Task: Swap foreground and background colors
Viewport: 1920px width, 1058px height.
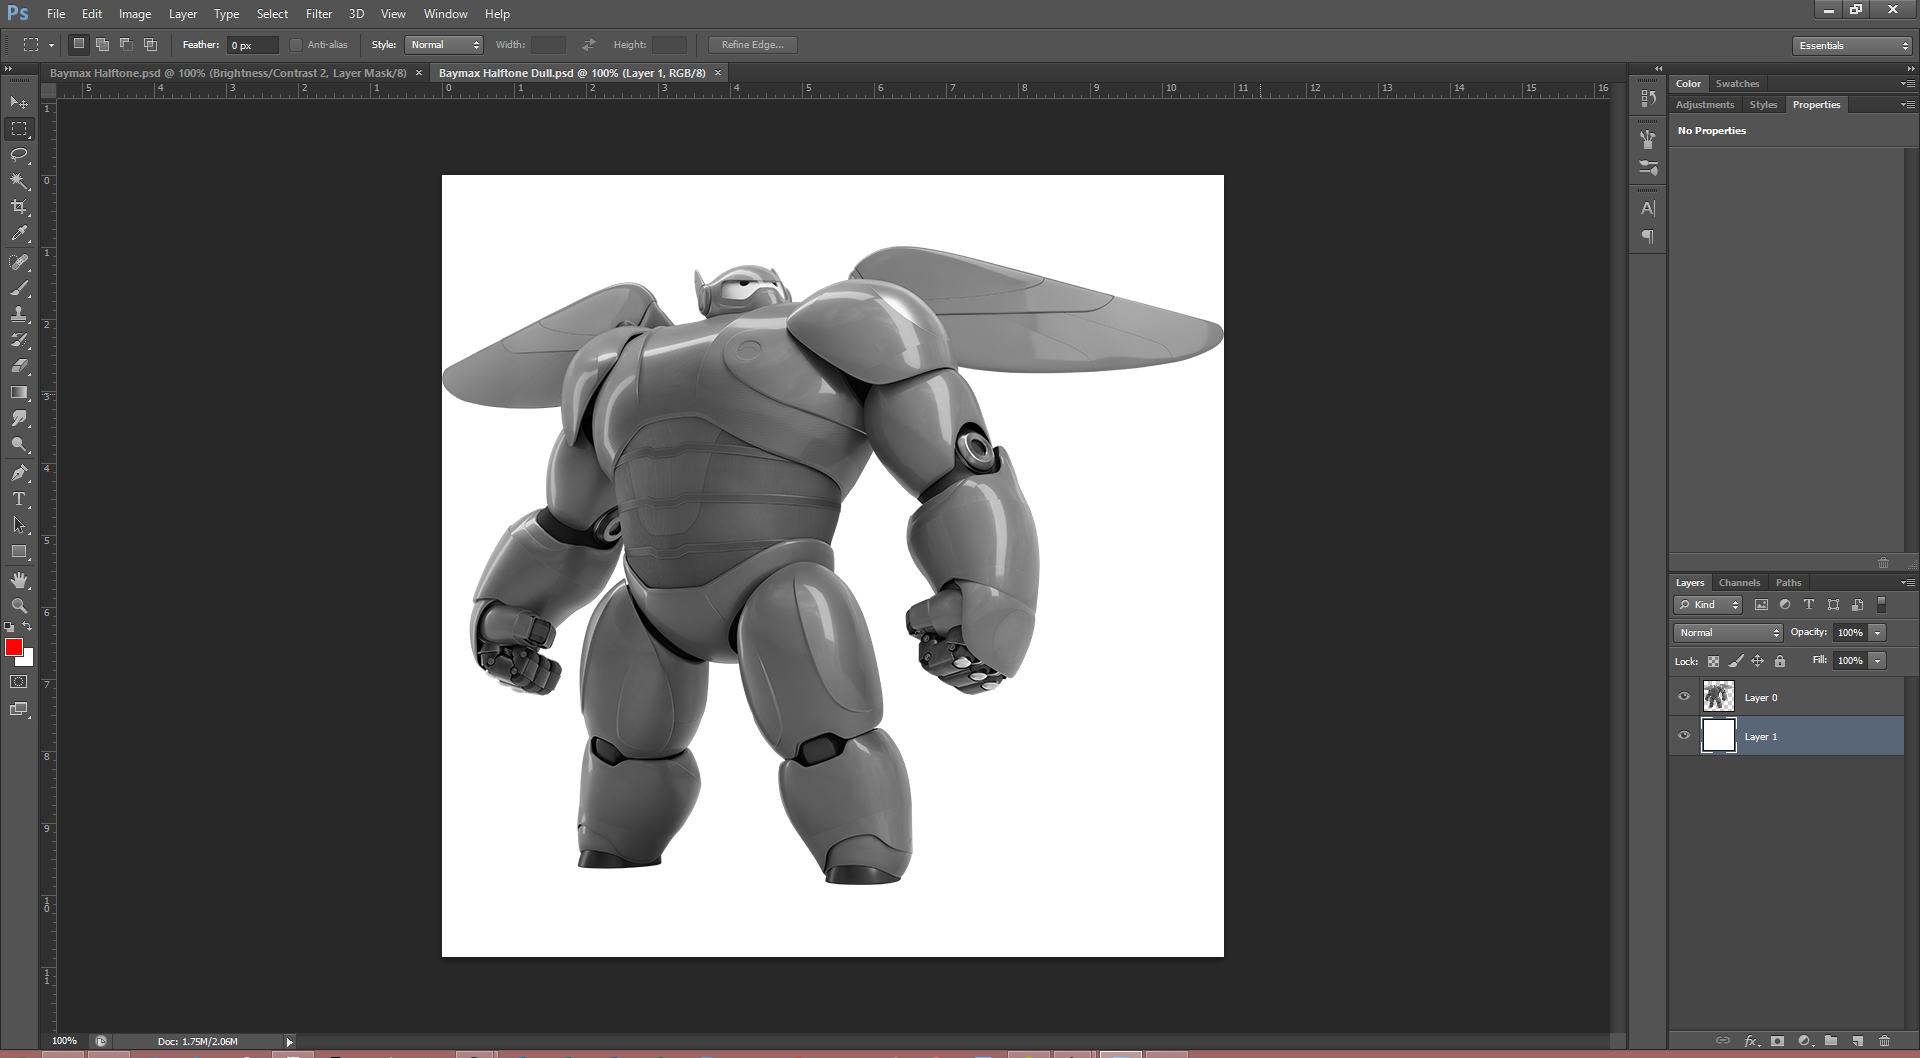Action: point(28,627)
